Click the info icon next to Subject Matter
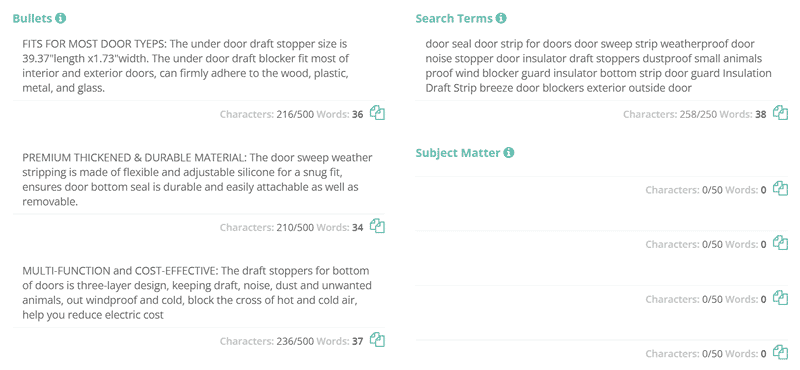This screenshot has height=370, width=800. coord(509,153)
